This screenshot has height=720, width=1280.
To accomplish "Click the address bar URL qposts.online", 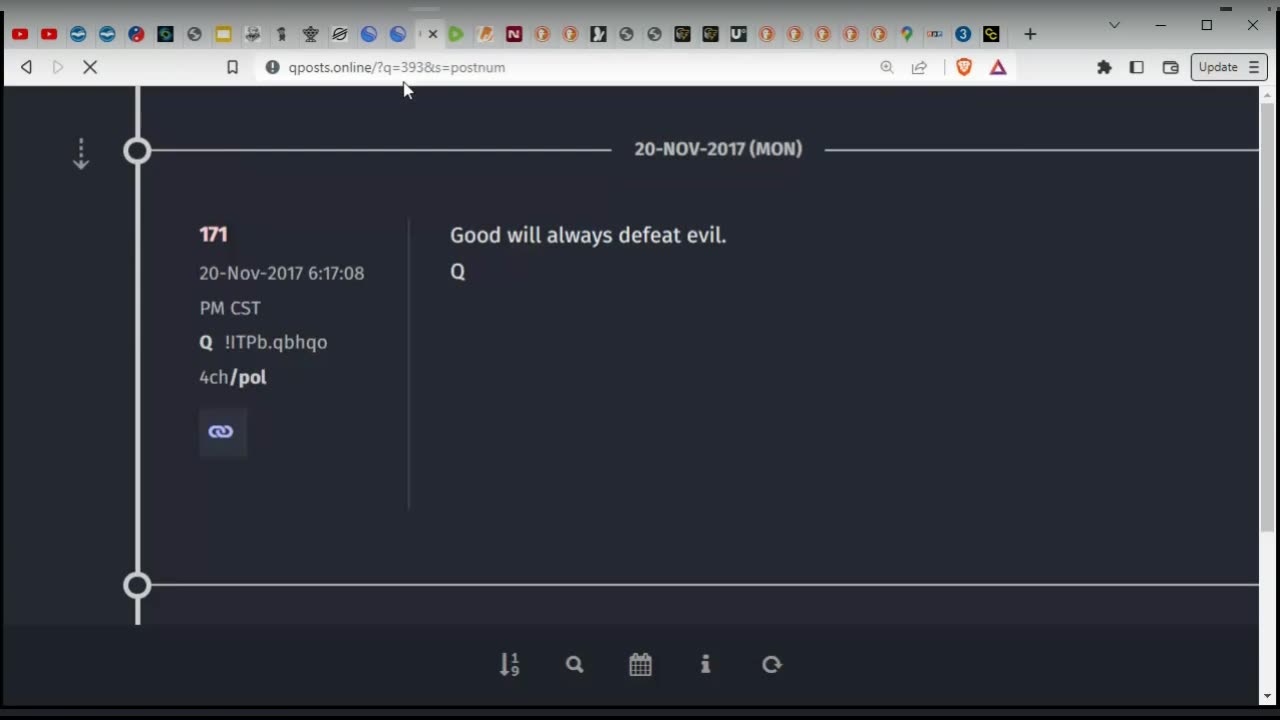I will tap(397, 67).
